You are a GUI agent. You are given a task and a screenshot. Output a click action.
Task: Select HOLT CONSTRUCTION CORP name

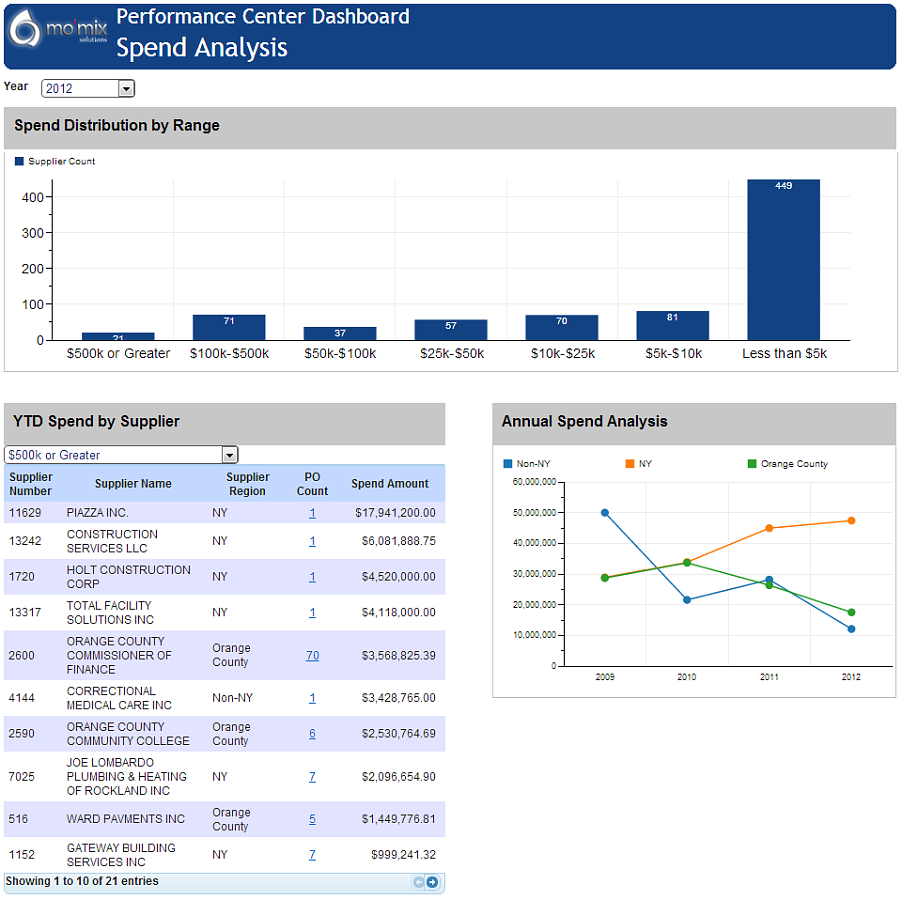coord(128,577)
